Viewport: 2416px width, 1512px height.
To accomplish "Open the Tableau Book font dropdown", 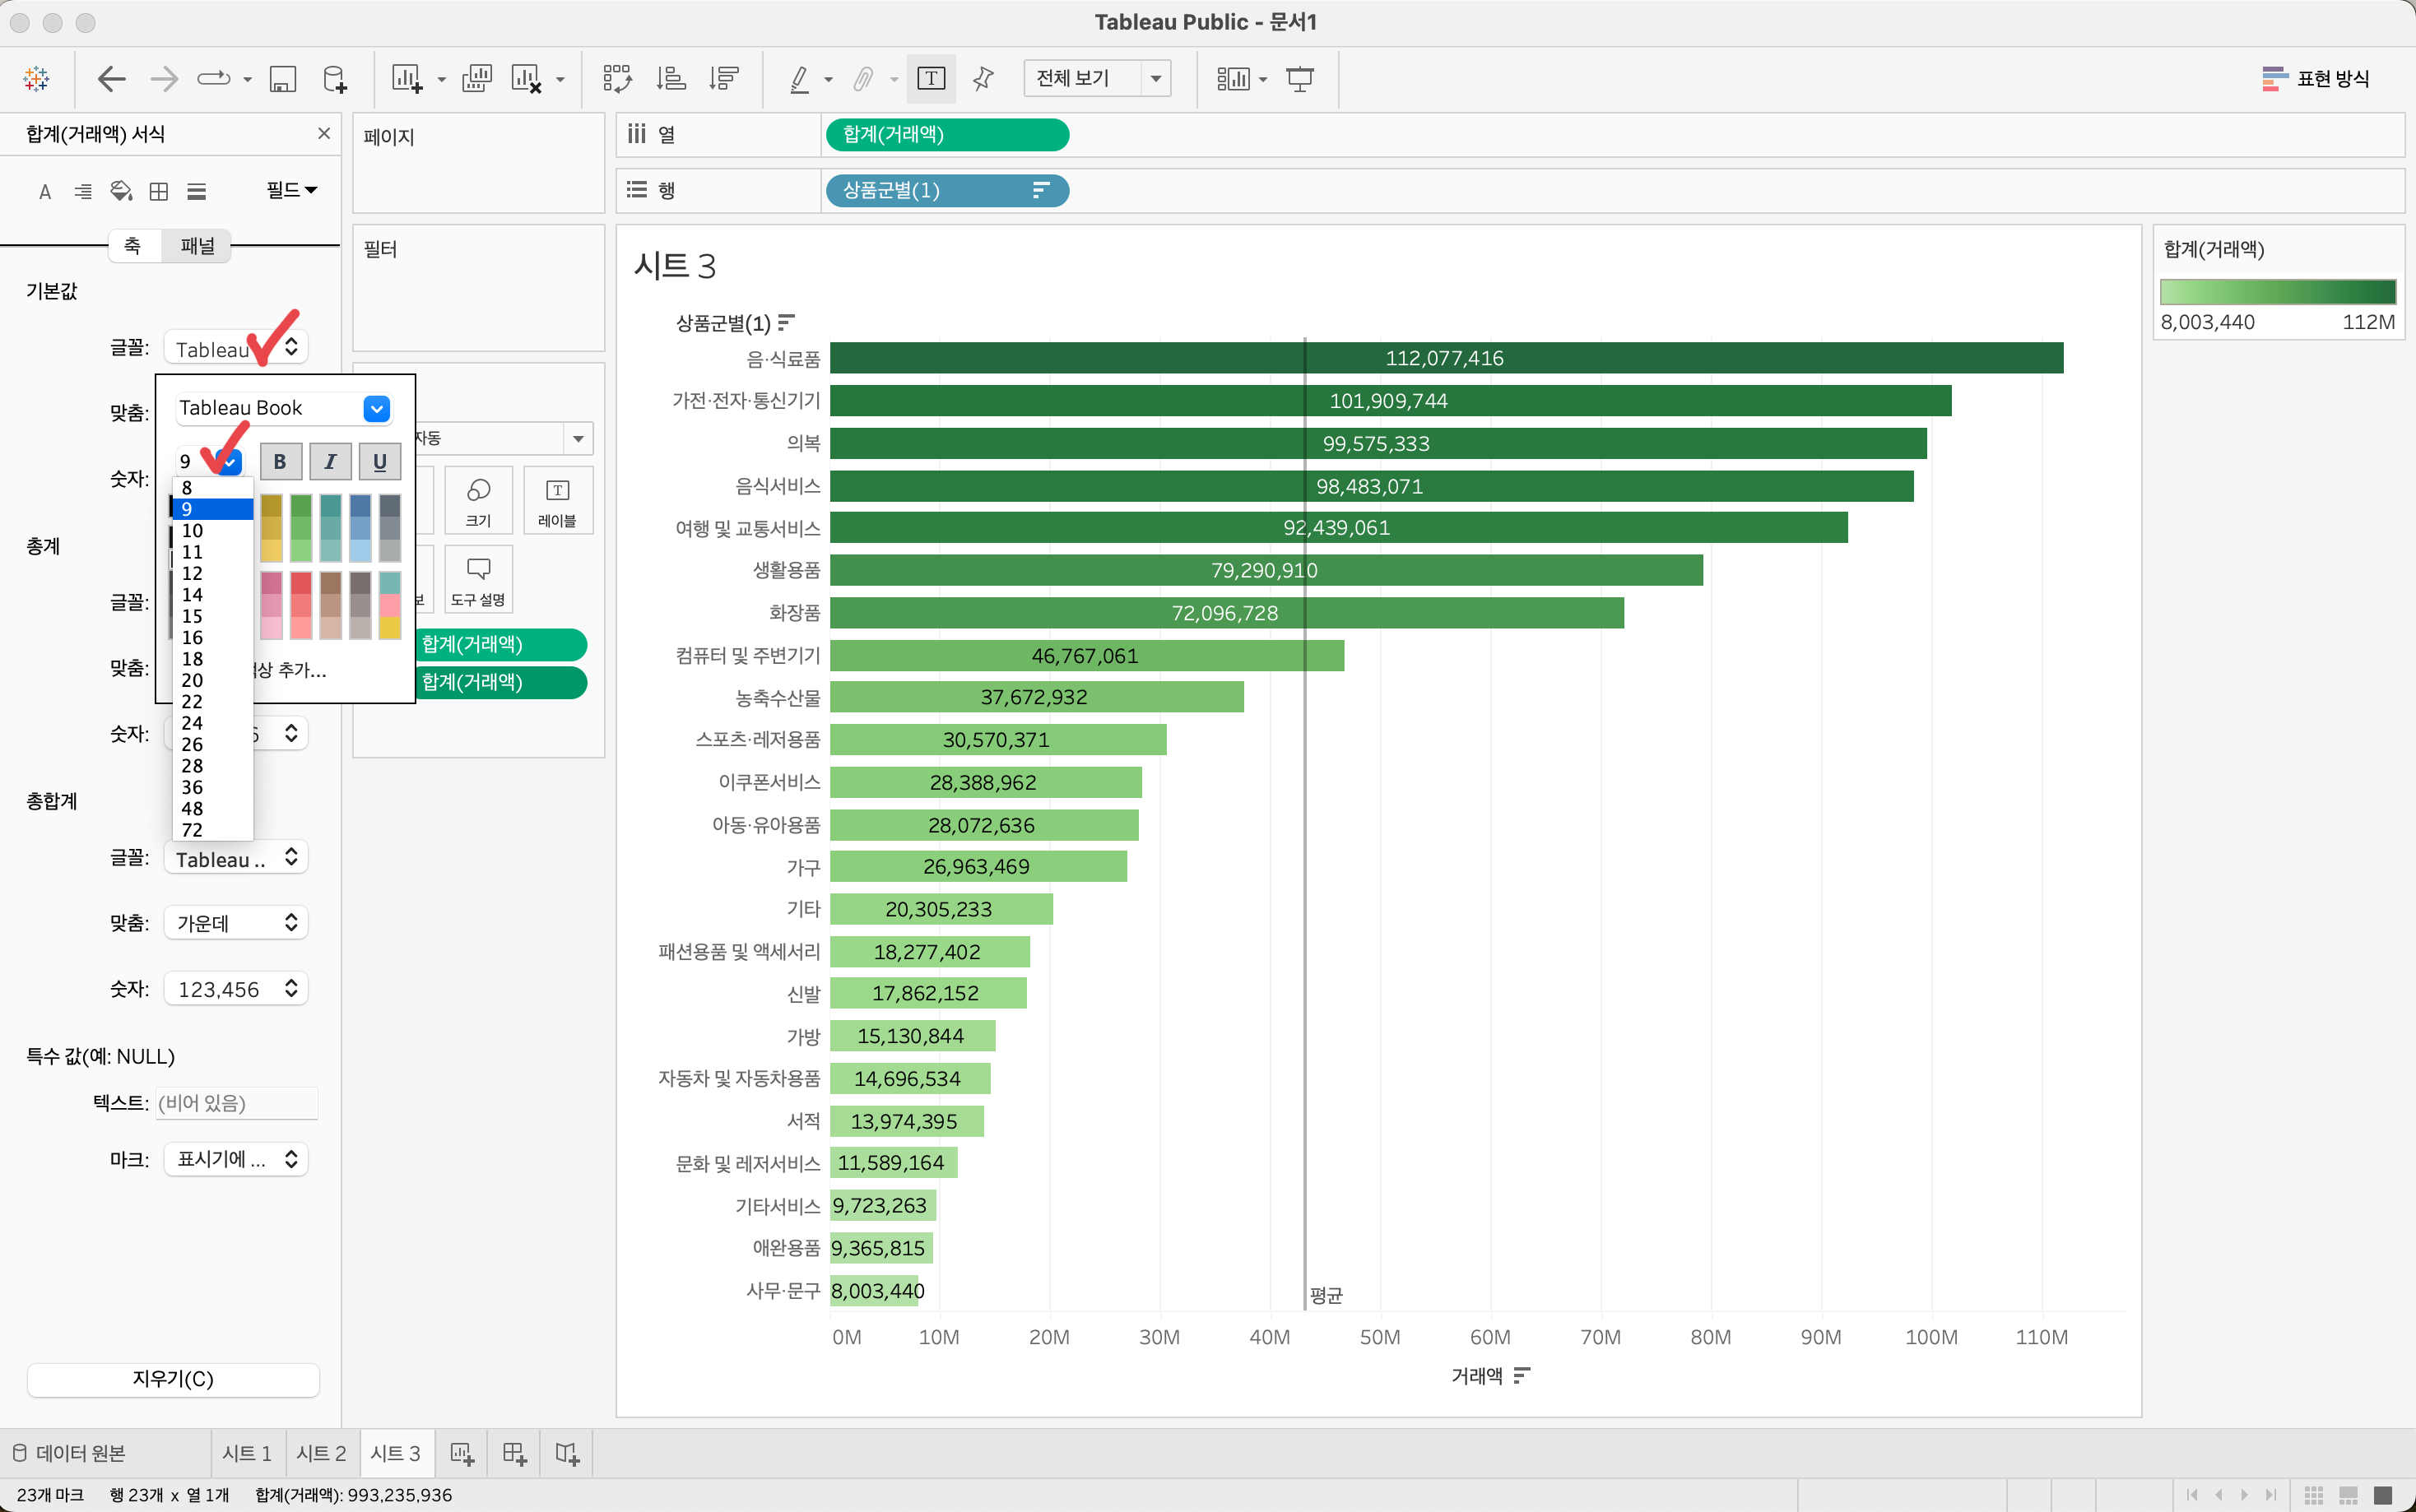I will [x=376, y=408].
